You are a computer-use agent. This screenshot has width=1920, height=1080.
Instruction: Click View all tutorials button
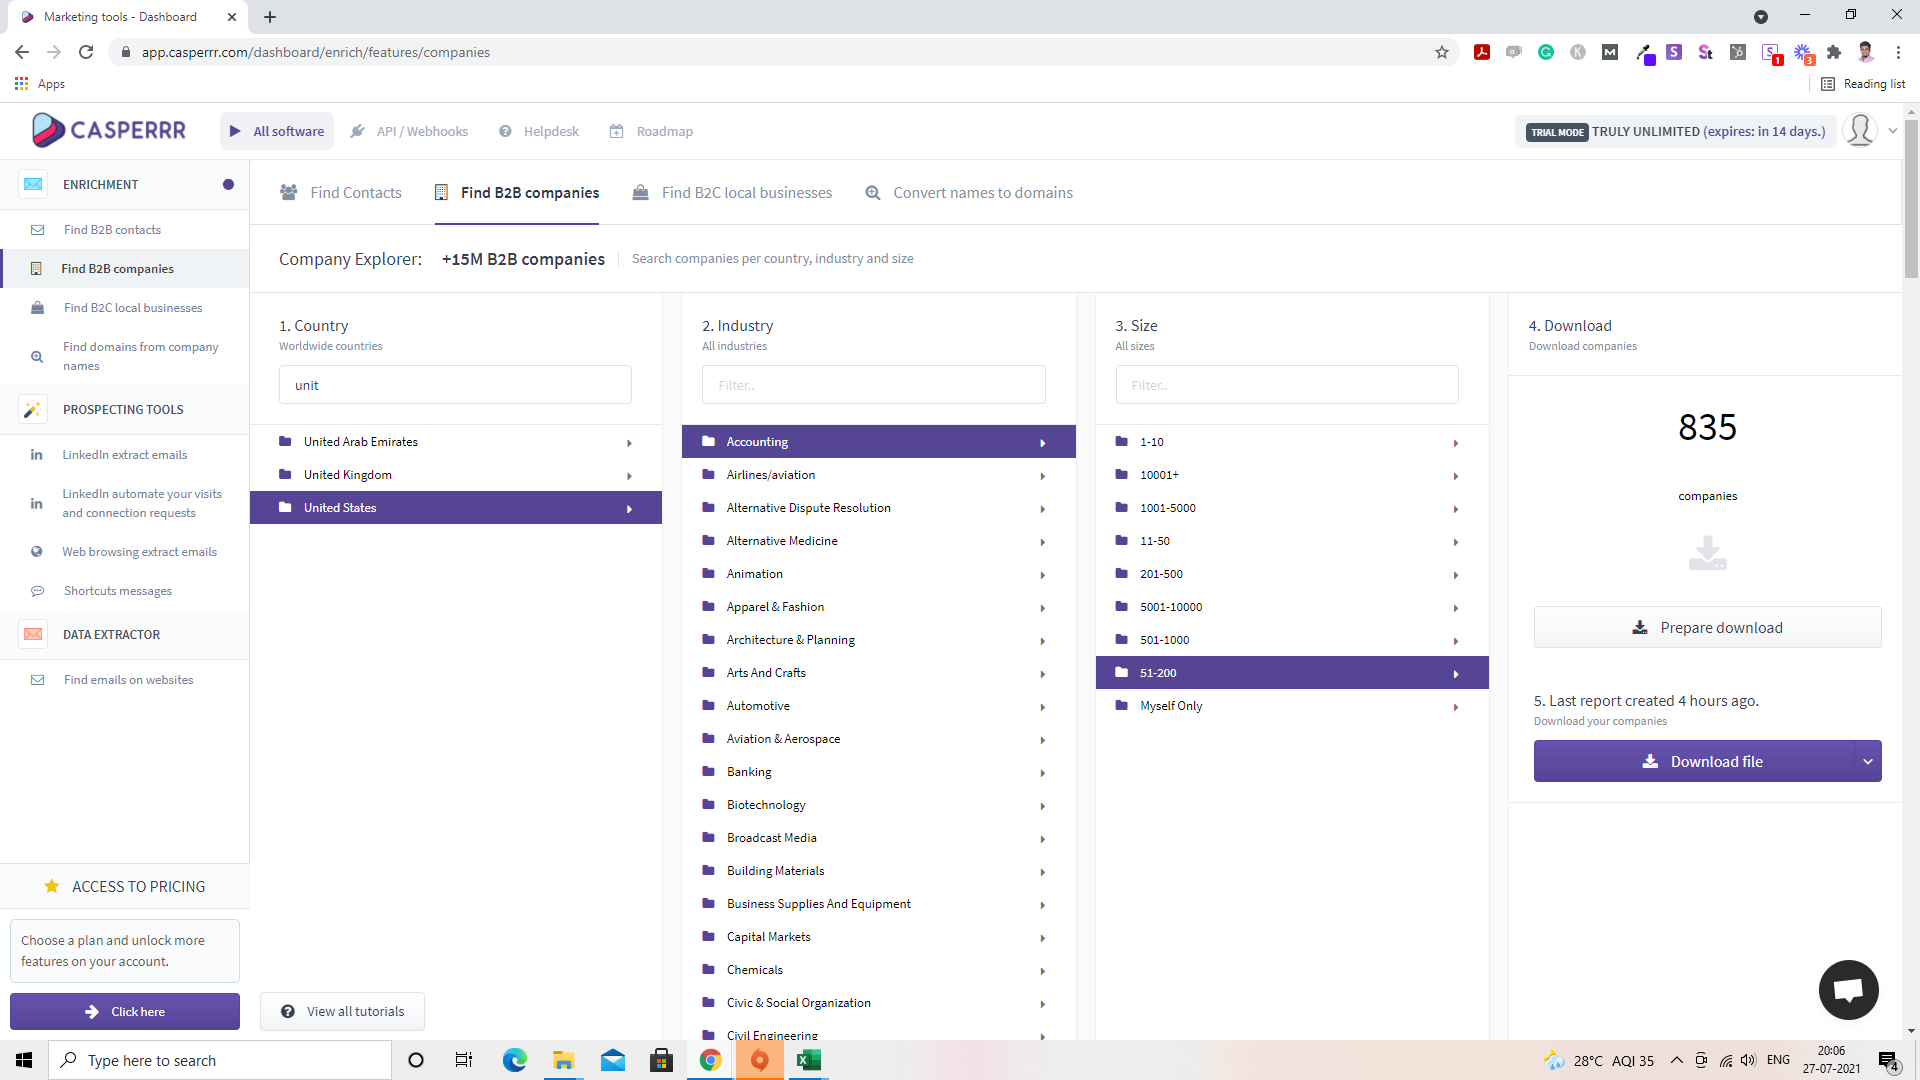point(342,1011)
